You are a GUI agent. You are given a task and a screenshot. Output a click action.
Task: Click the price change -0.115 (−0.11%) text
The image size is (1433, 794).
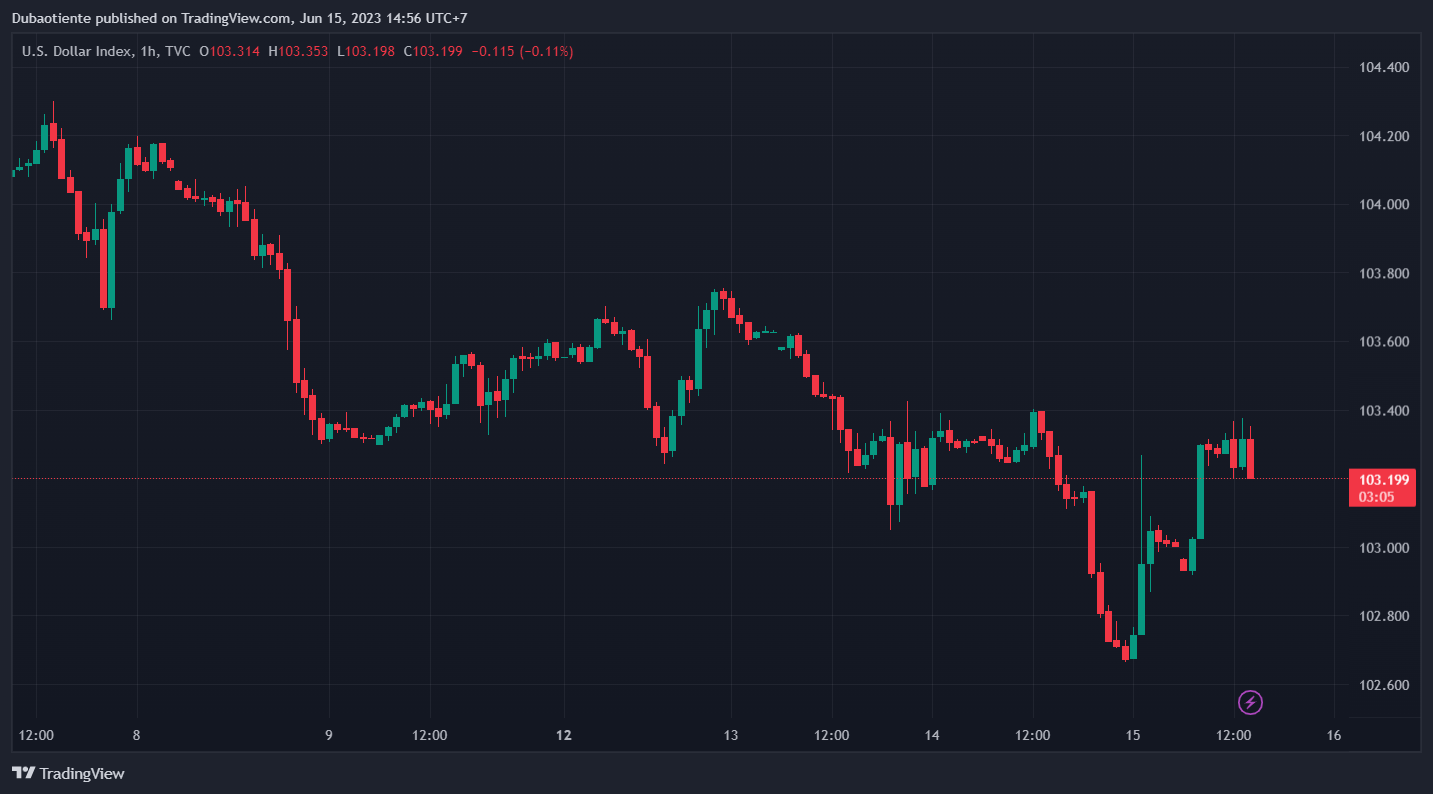(522, 51)
